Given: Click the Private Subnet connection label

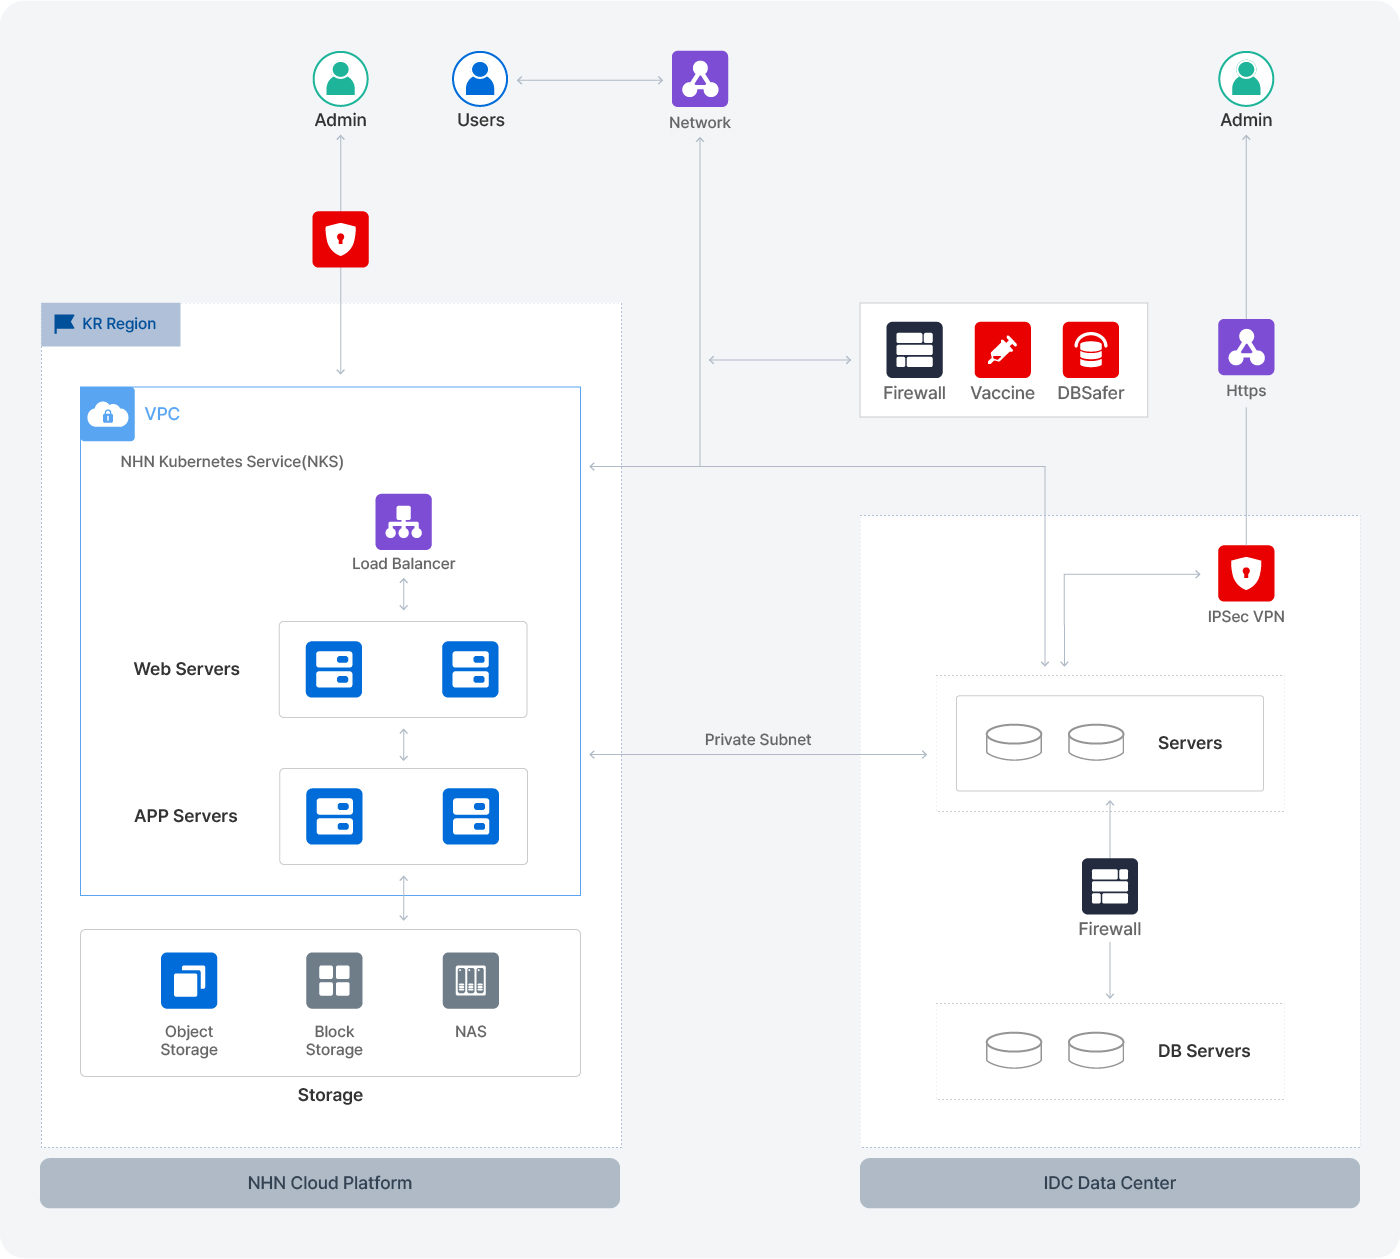Looking at the screenshot, I should (758, 739).
